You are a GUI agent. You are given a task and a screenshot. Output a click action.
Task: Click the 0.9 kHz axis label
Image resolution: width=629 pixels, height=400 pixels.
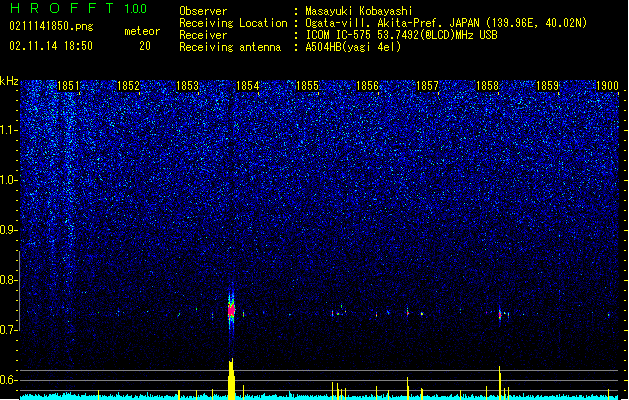coord(8,230)
